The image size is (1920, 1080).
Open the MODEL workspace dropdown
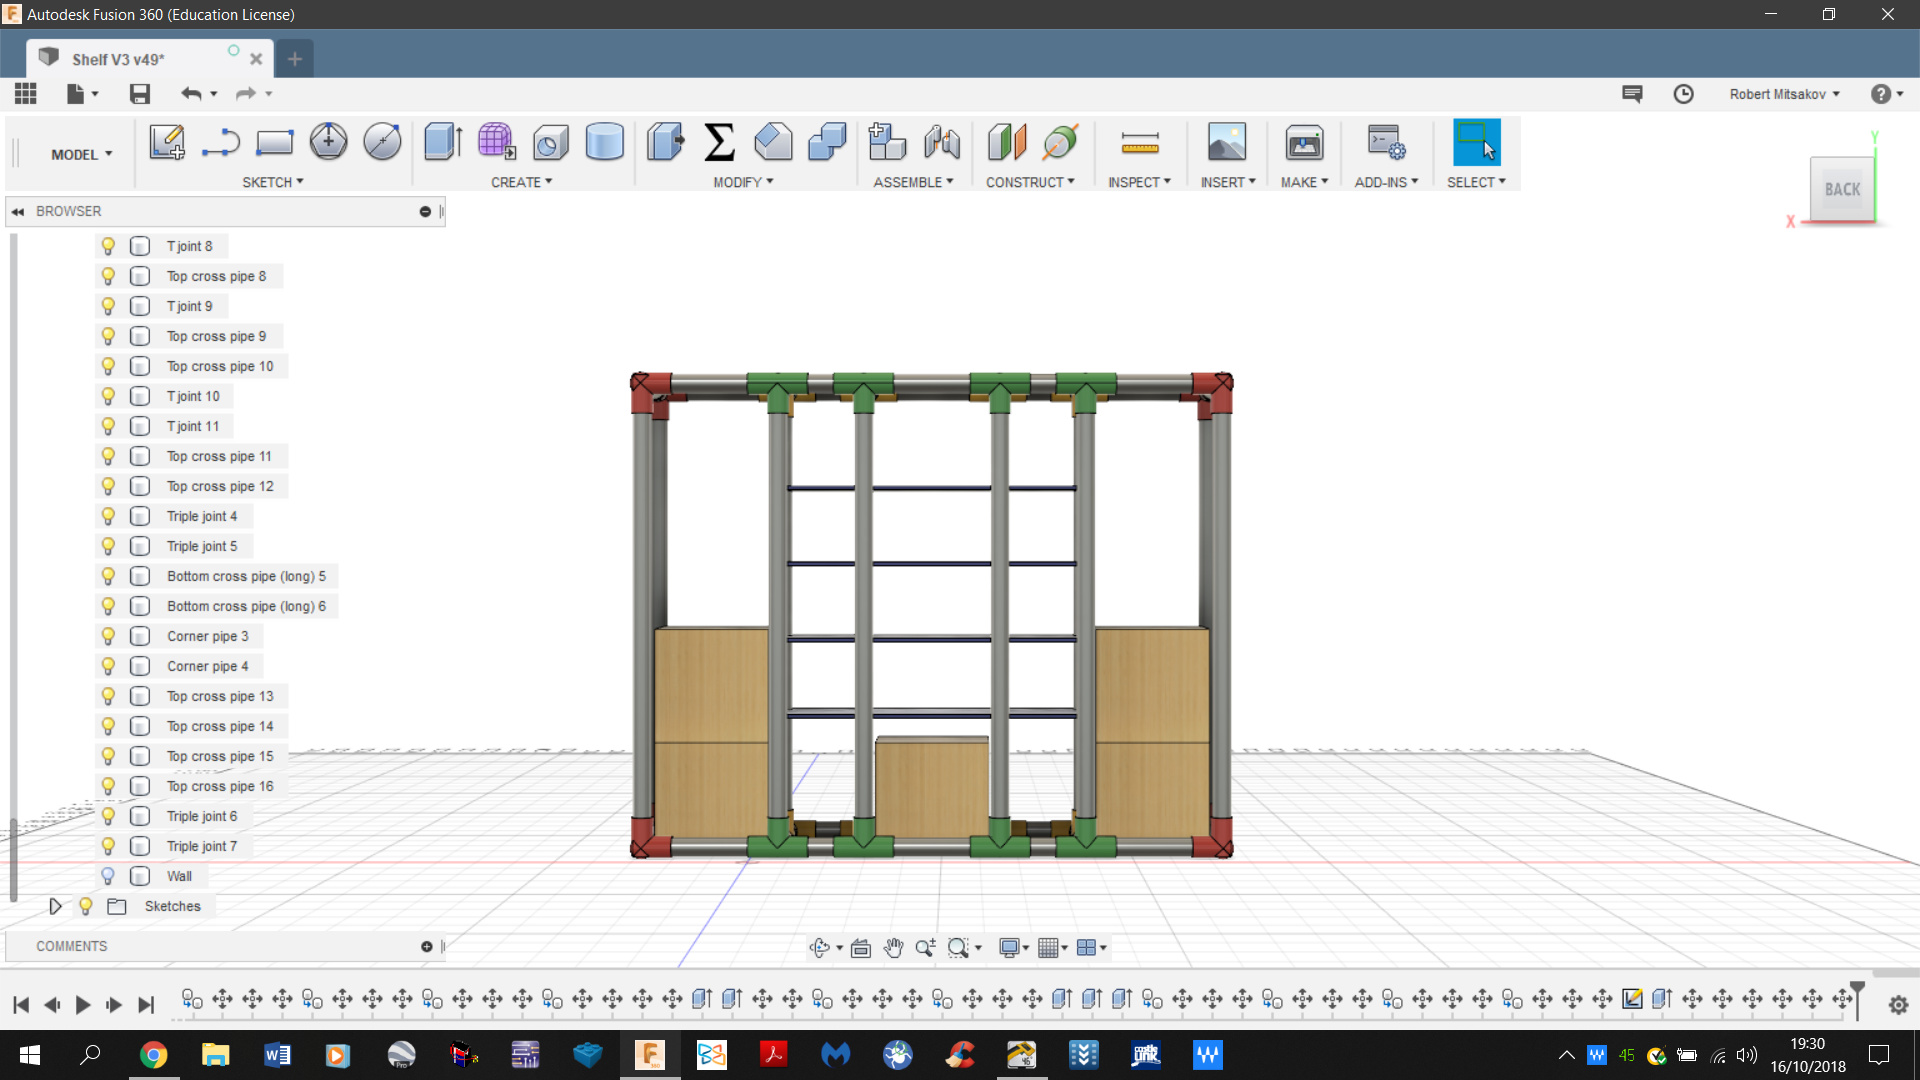click(82, 154)
